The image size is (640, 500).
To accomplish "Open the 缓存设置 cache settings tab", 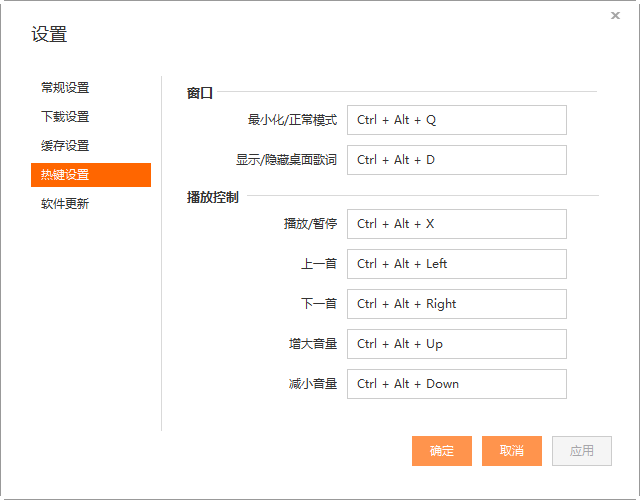I will (66, 146).
